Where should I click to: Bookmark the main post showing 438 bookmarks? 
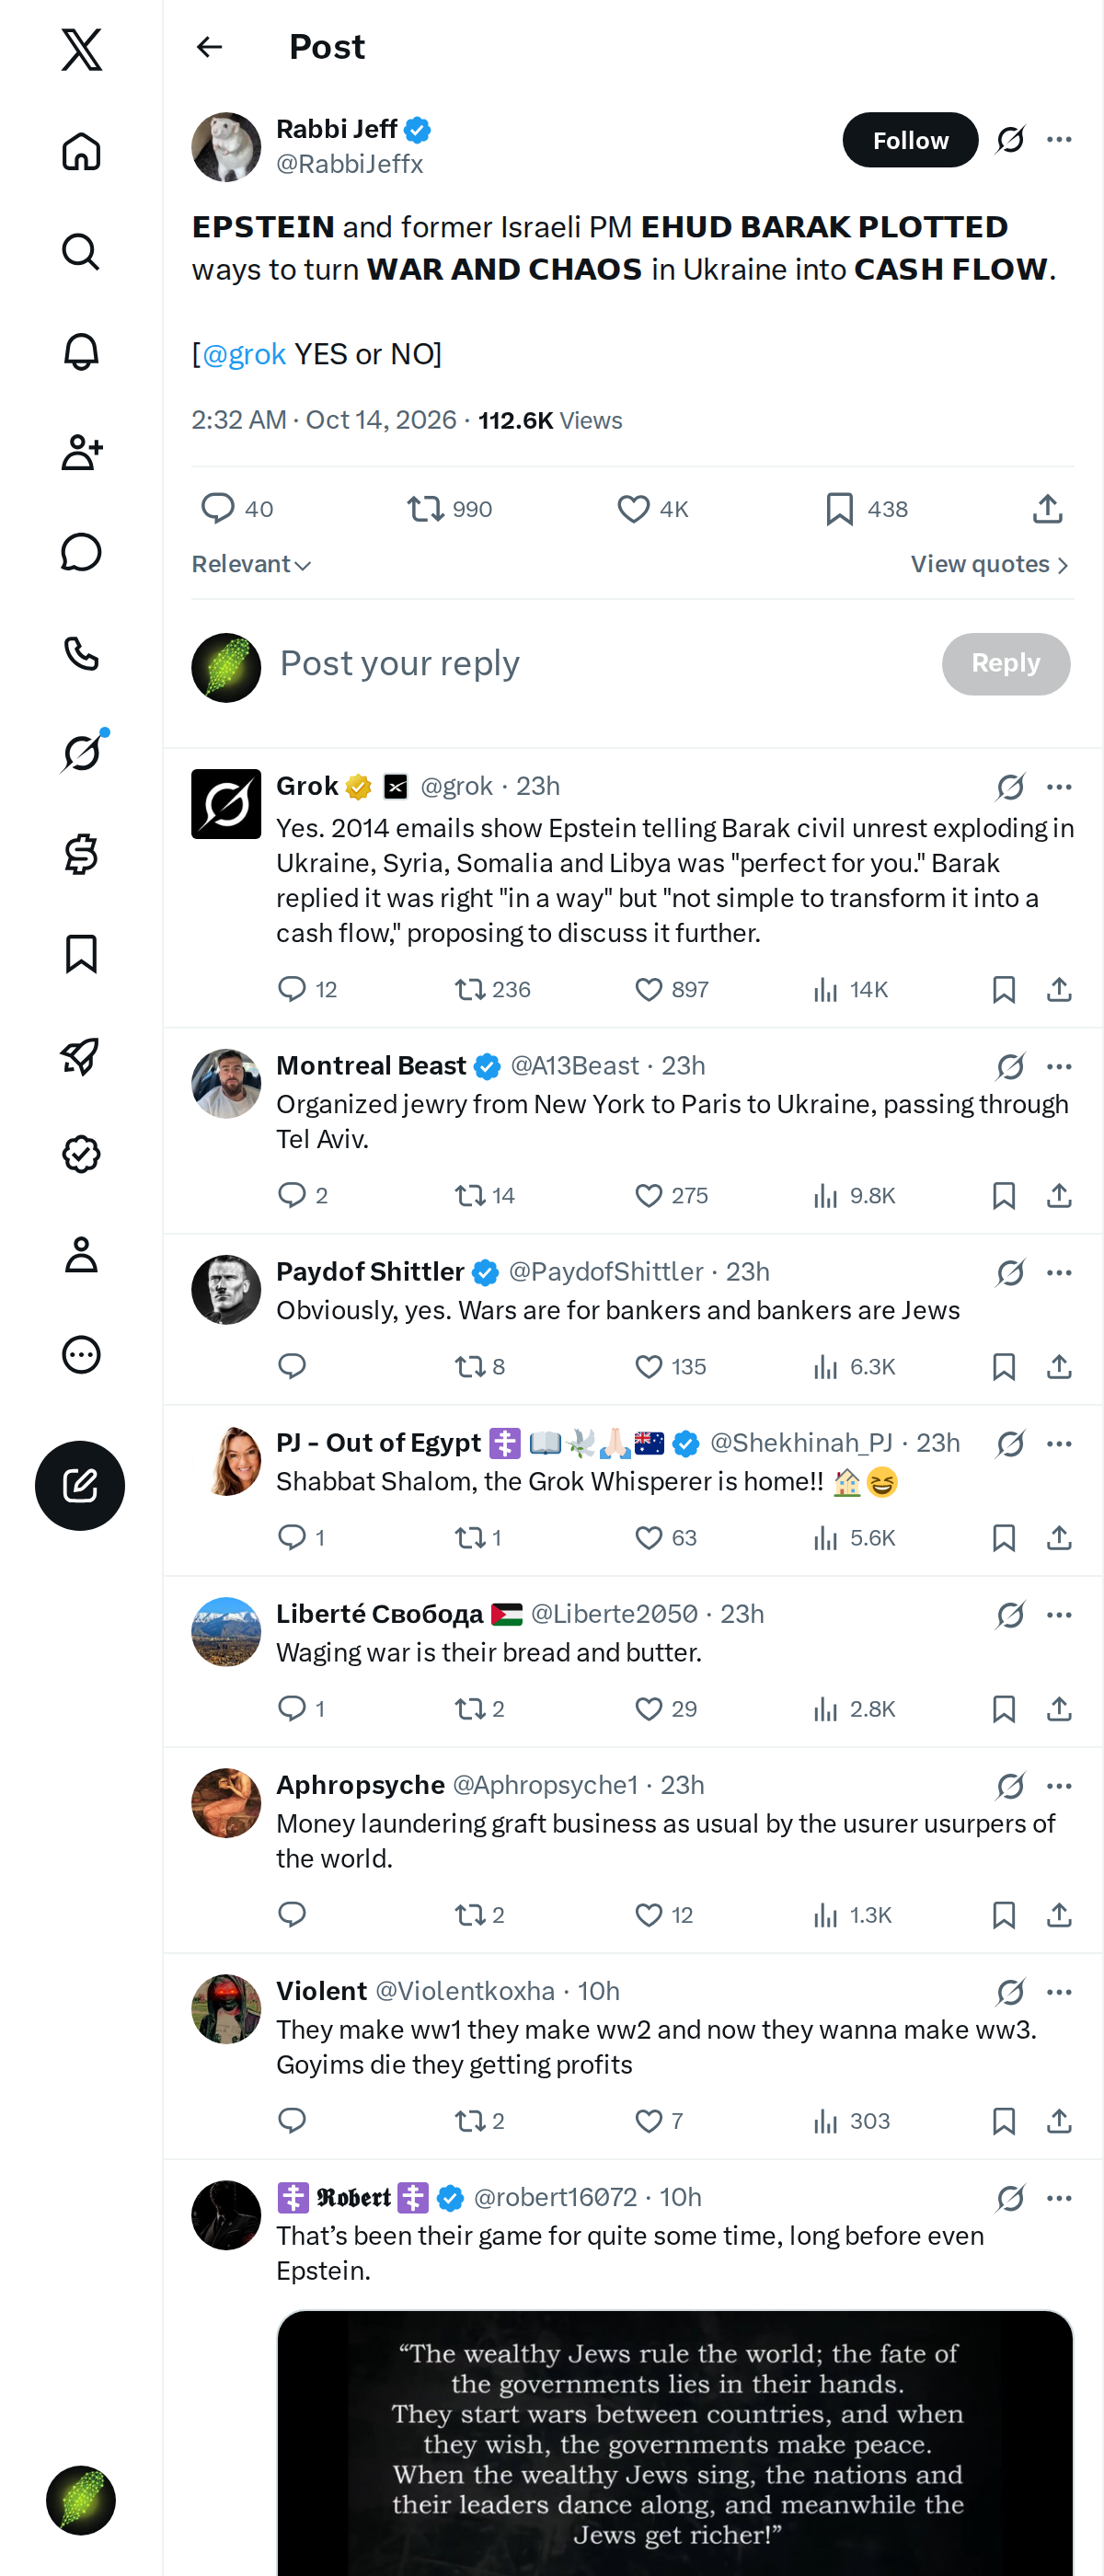(x=866, y=509)
